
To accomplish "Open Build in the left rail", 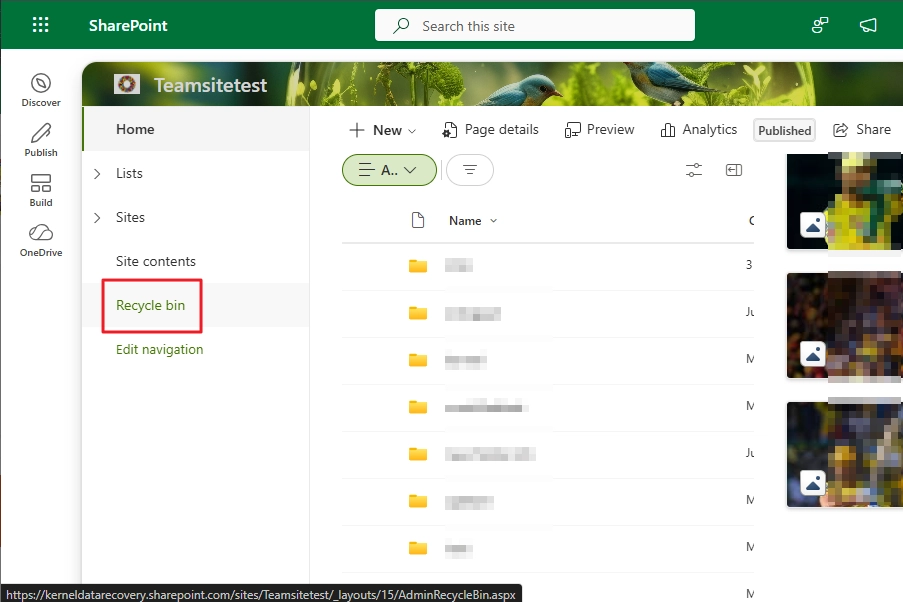I will tap(41, 190).
